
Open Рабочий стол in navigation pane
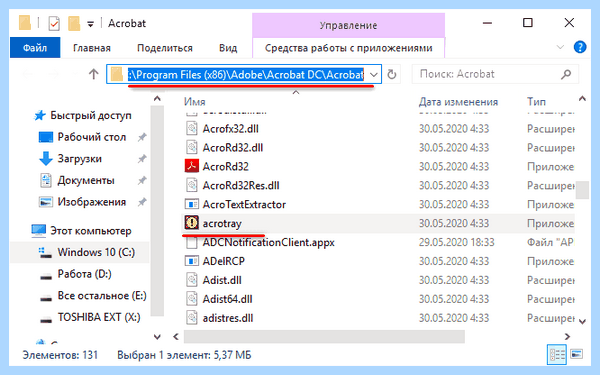[91, 137]
